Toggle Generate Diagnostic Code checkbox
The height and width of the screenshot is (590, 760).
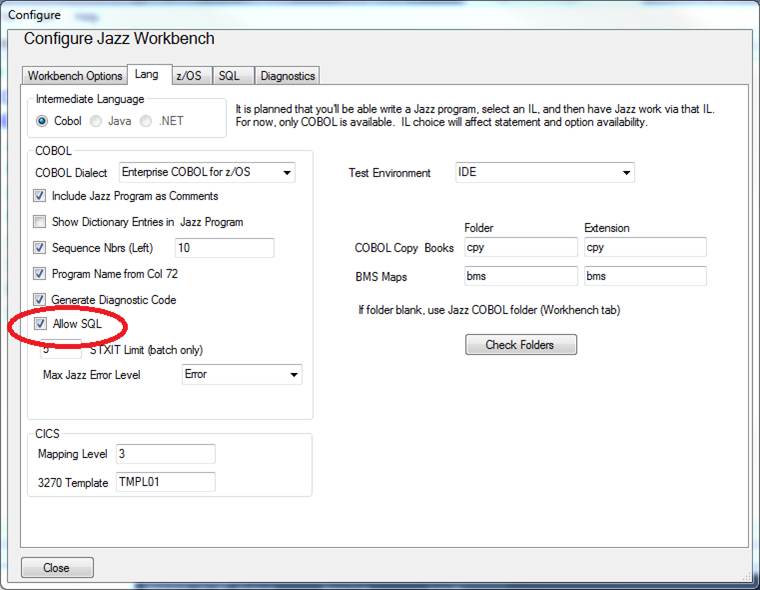coord(39,300)
